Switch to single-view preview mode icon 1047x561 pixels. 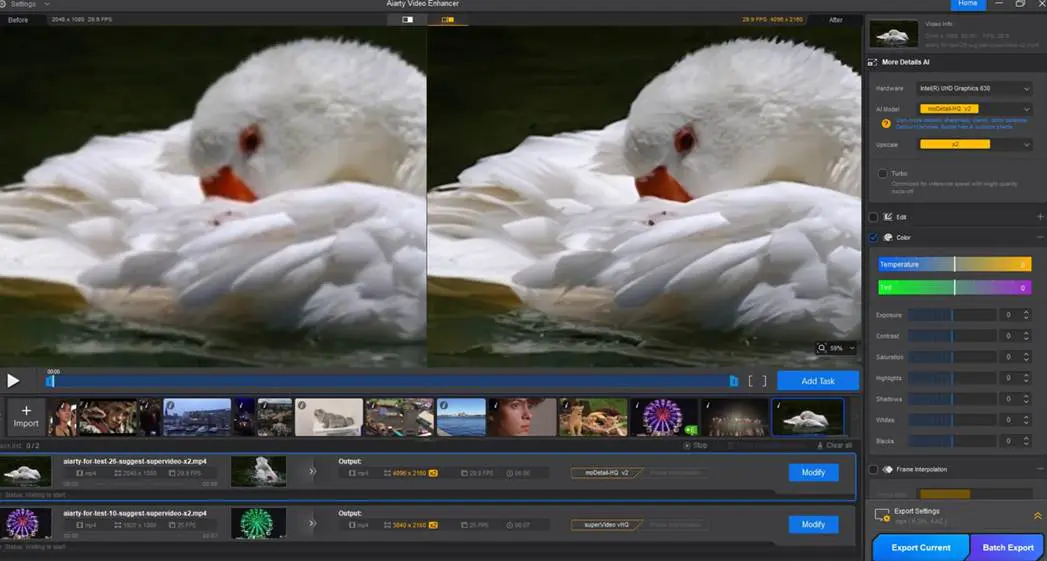pyautogui.click(x=407, y=19)
